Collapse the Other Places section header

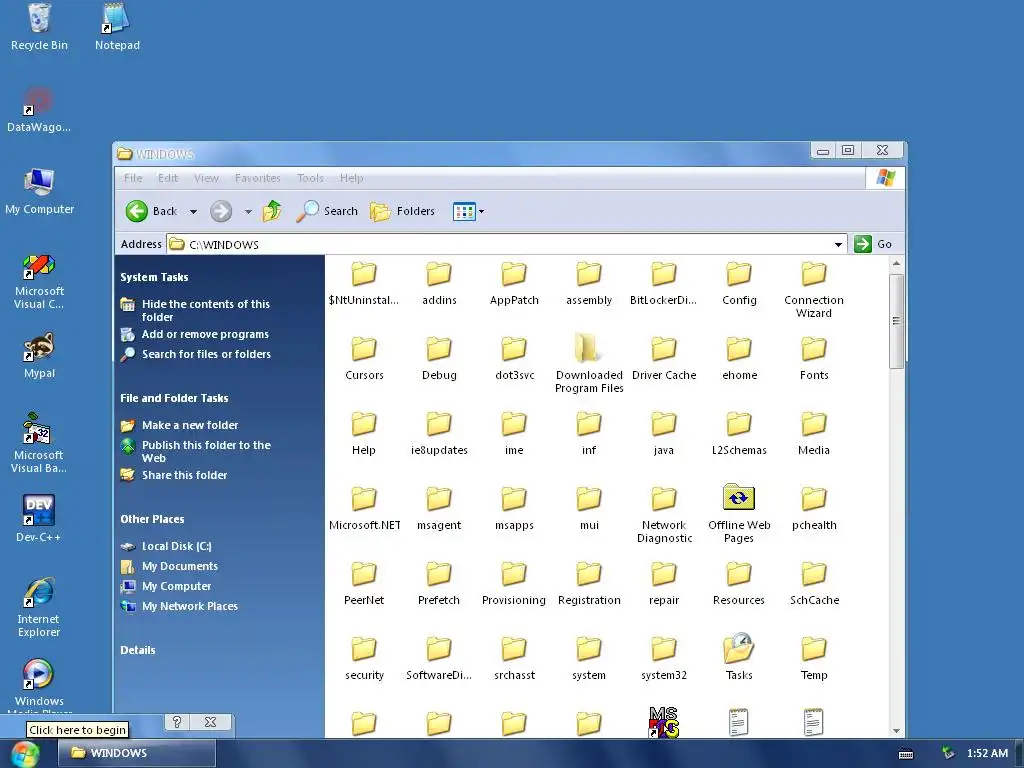(x=152, y=519)
